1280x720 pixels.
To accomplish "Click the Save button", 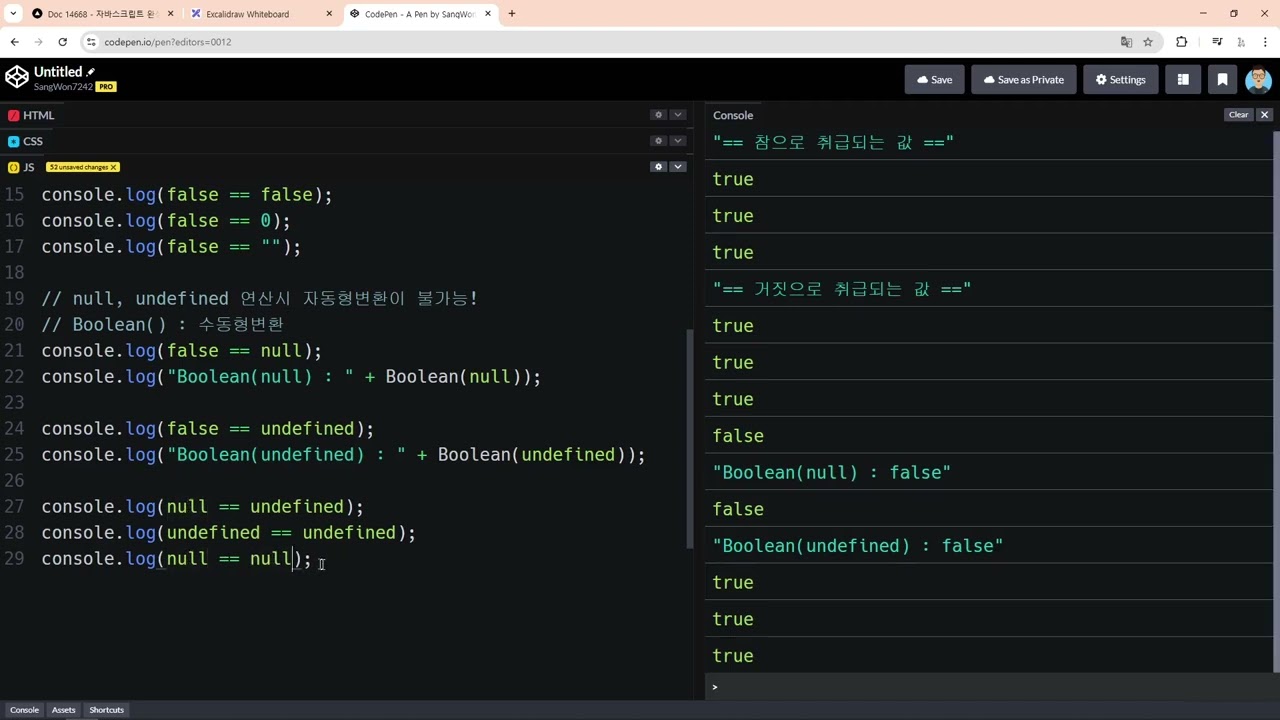I will click(x=934, y=79).
